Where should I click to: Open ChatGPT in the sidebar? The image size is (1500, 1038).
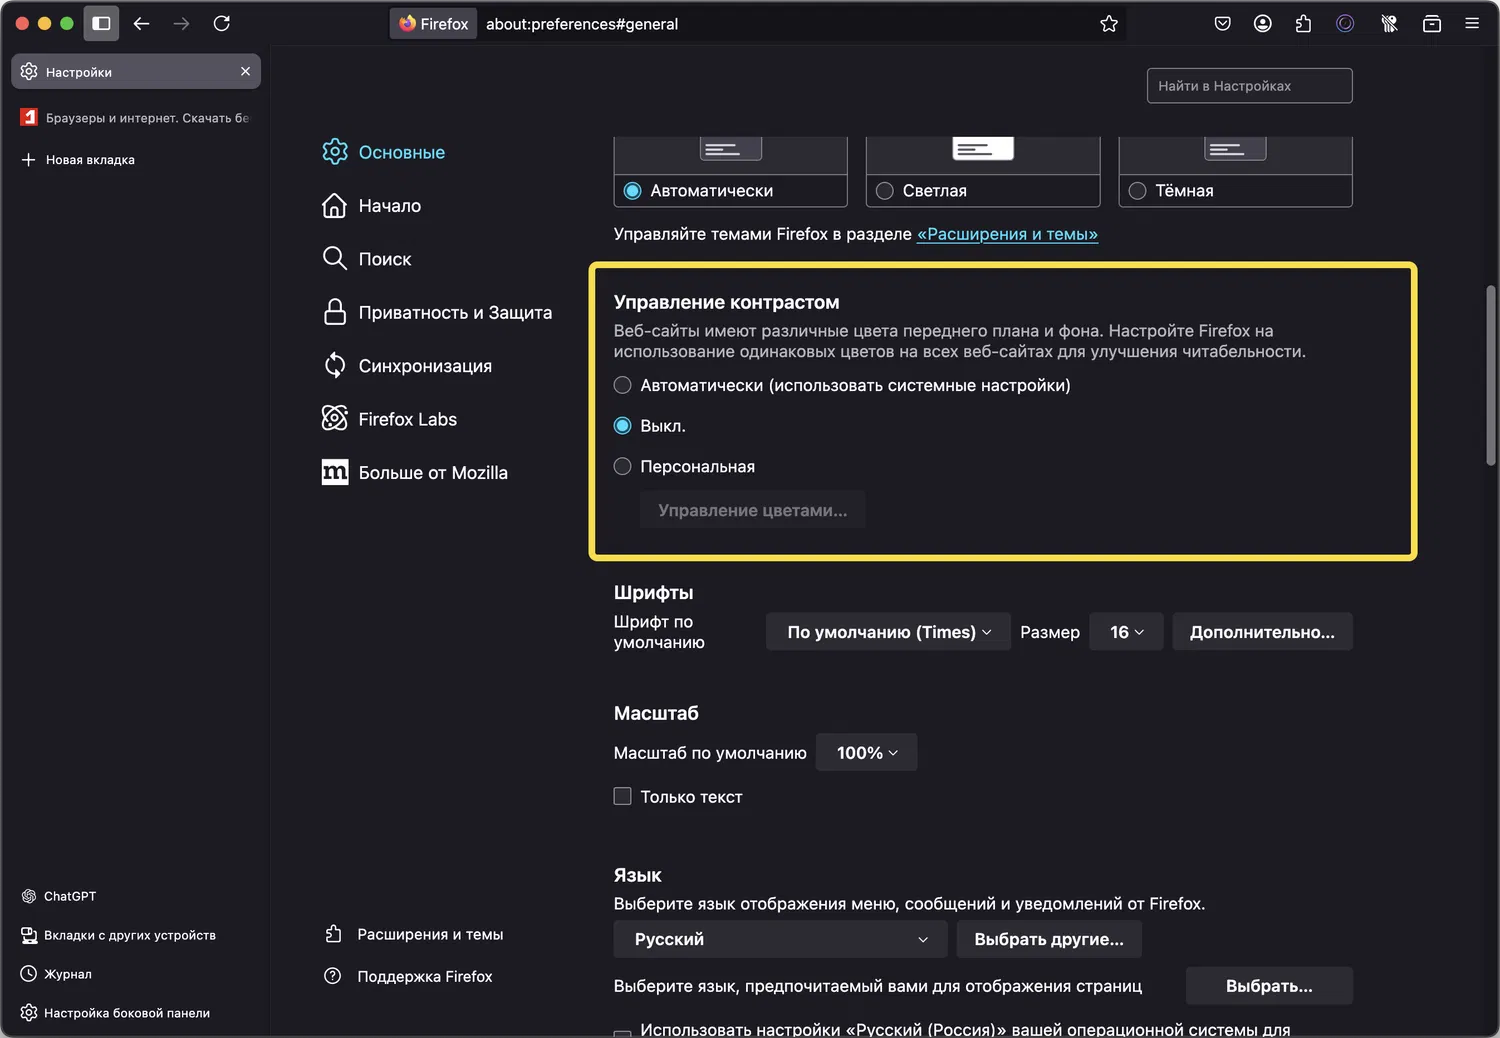[x=70, y=896]
